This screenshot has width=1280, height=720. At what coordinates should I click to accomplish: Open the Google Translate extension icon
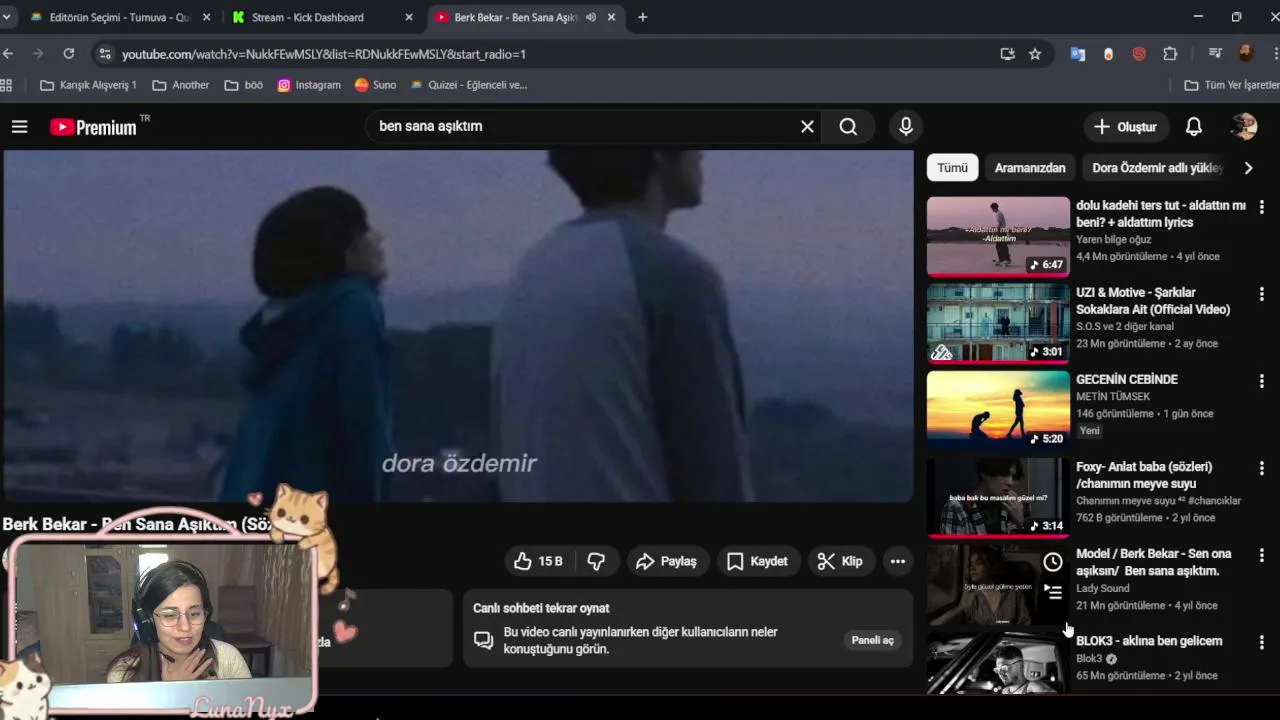click(x=1078, y=54)
